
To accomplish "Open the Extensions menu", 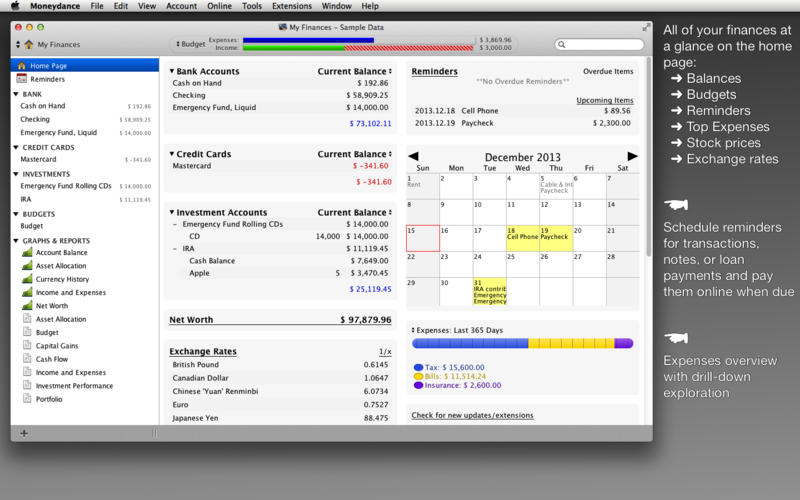I will click(x=292, y=6).
